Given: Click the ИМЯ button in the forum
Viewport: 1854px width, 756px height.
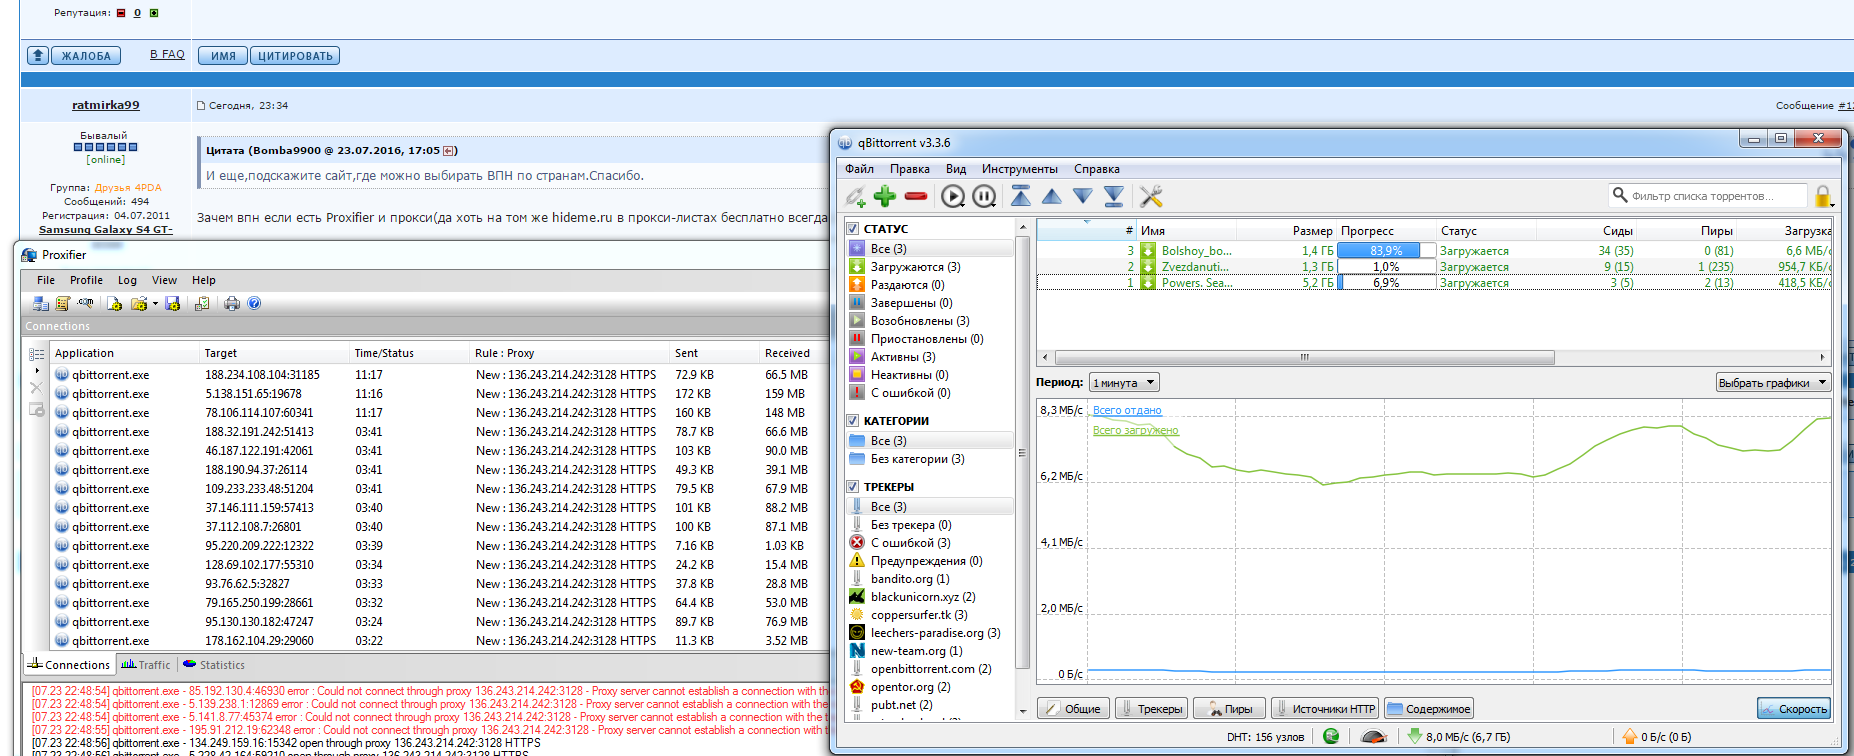Looking at the screenshot, I should coord(223,56).
